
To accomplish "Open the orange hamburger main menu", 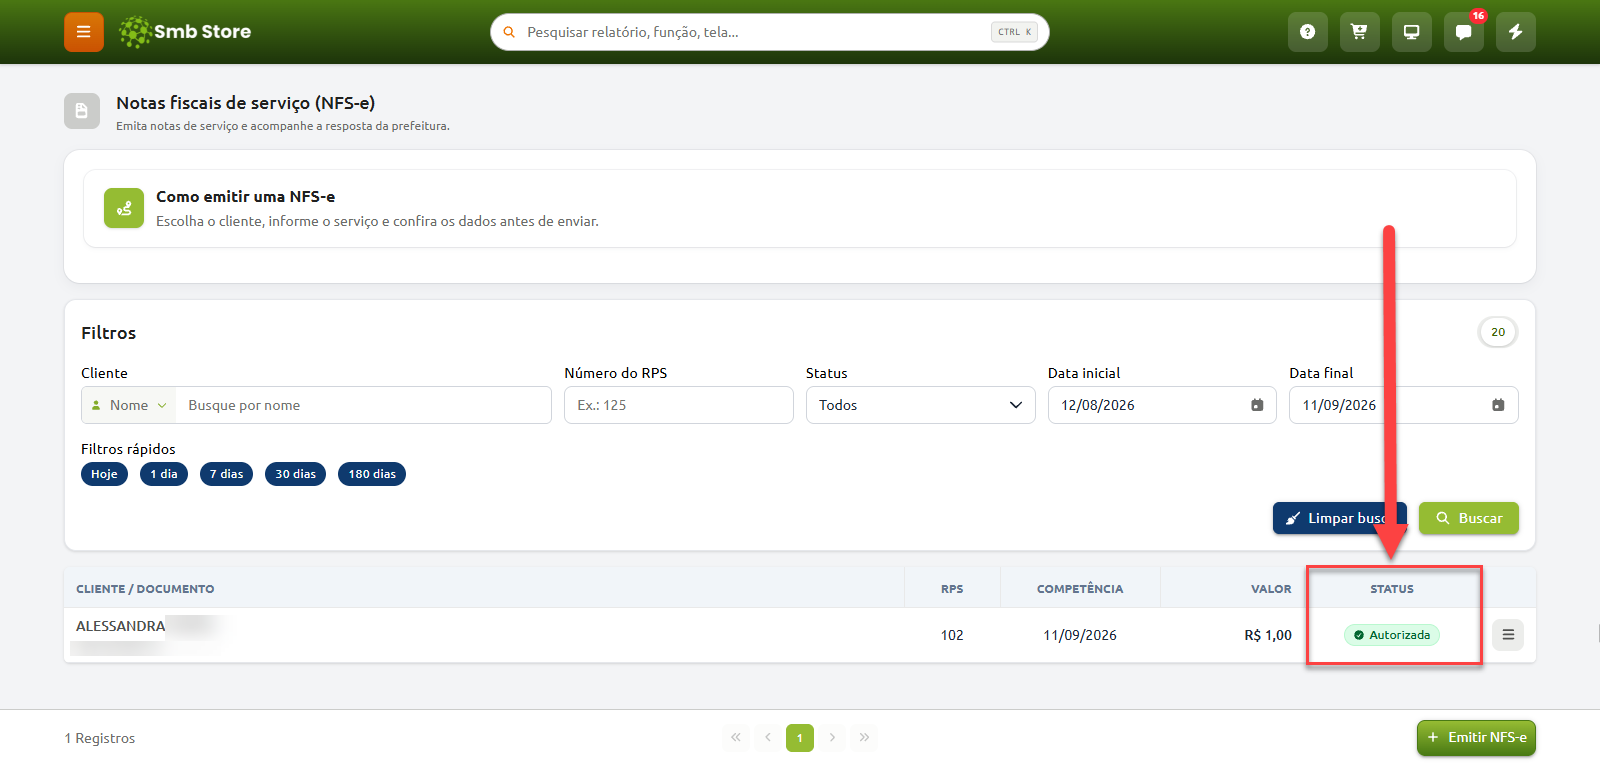I will pos(84,32).
